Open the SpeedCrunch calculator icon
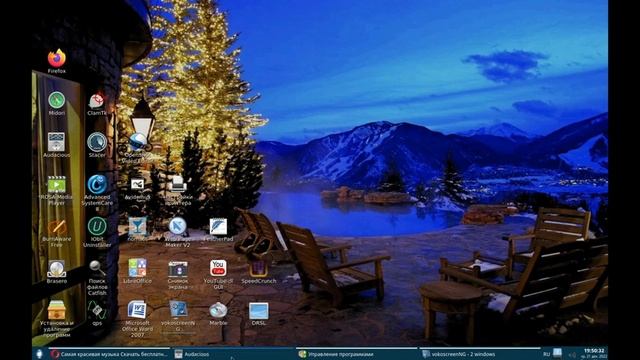640x360 pixels. (x=259, y=268)
